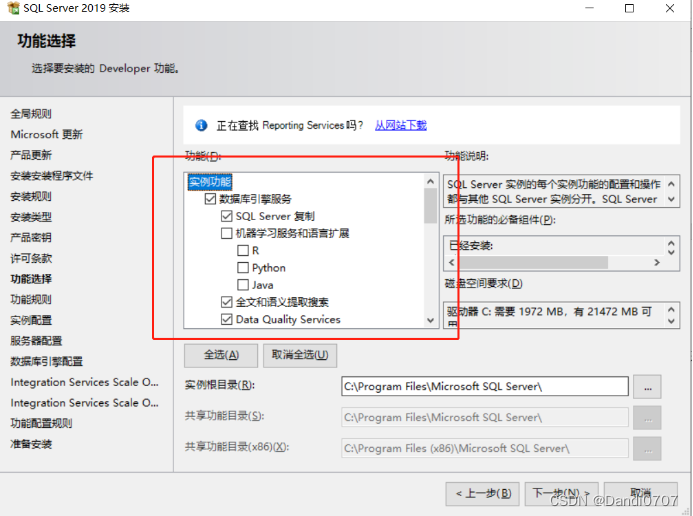Click the SQL Server setup title bar icon
693x516 pixels.
pyautogui.click(x=13, y=8)
